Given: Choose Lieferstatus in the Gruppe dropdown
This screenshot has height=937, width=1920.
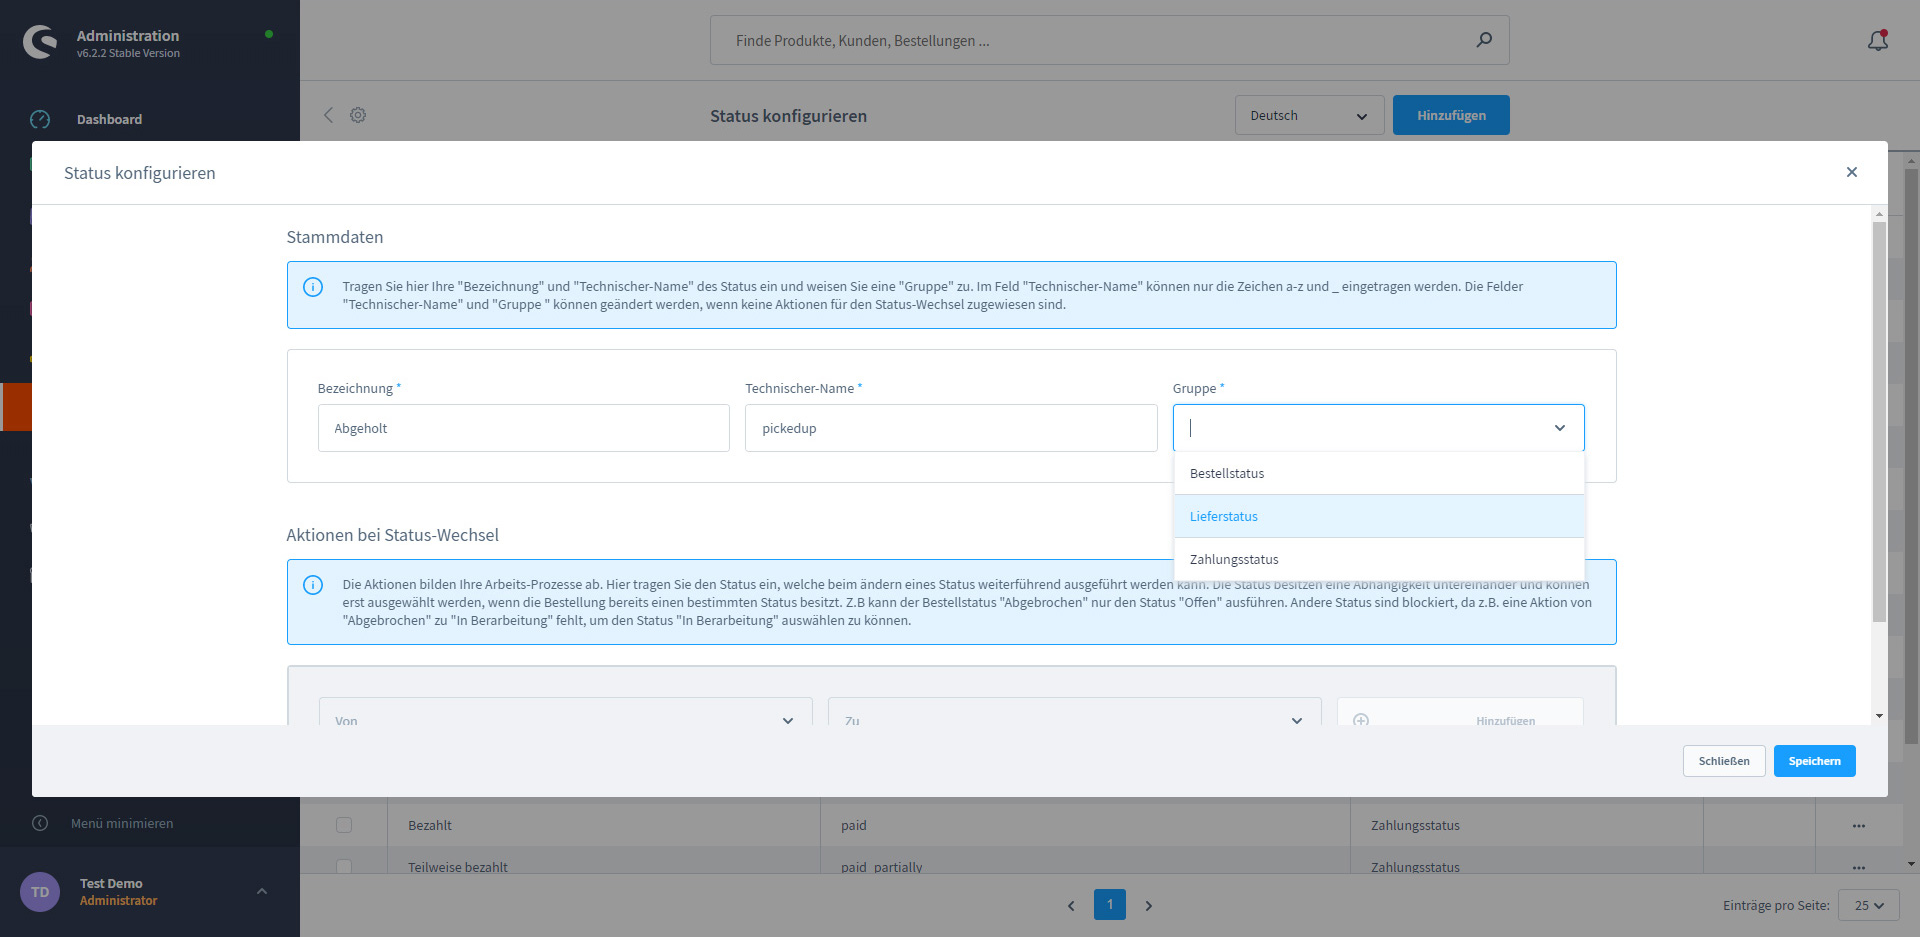Looking at the screenshot, I should pyautogui.click(x=1379, y=516).
